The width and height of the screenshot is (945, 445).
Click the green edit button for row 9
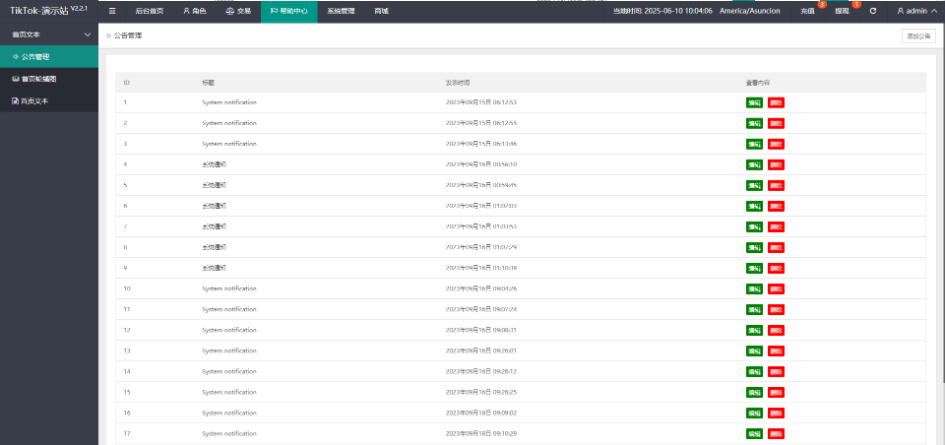[x=754, y=268]
